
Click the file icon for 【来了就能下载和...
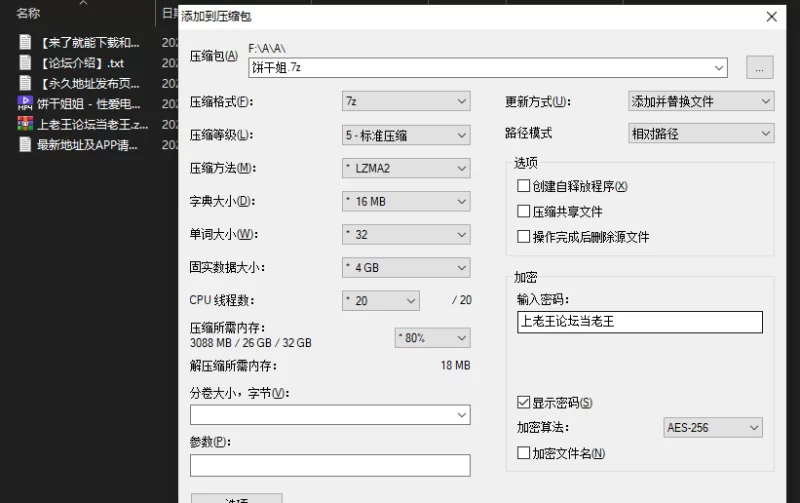25,42
